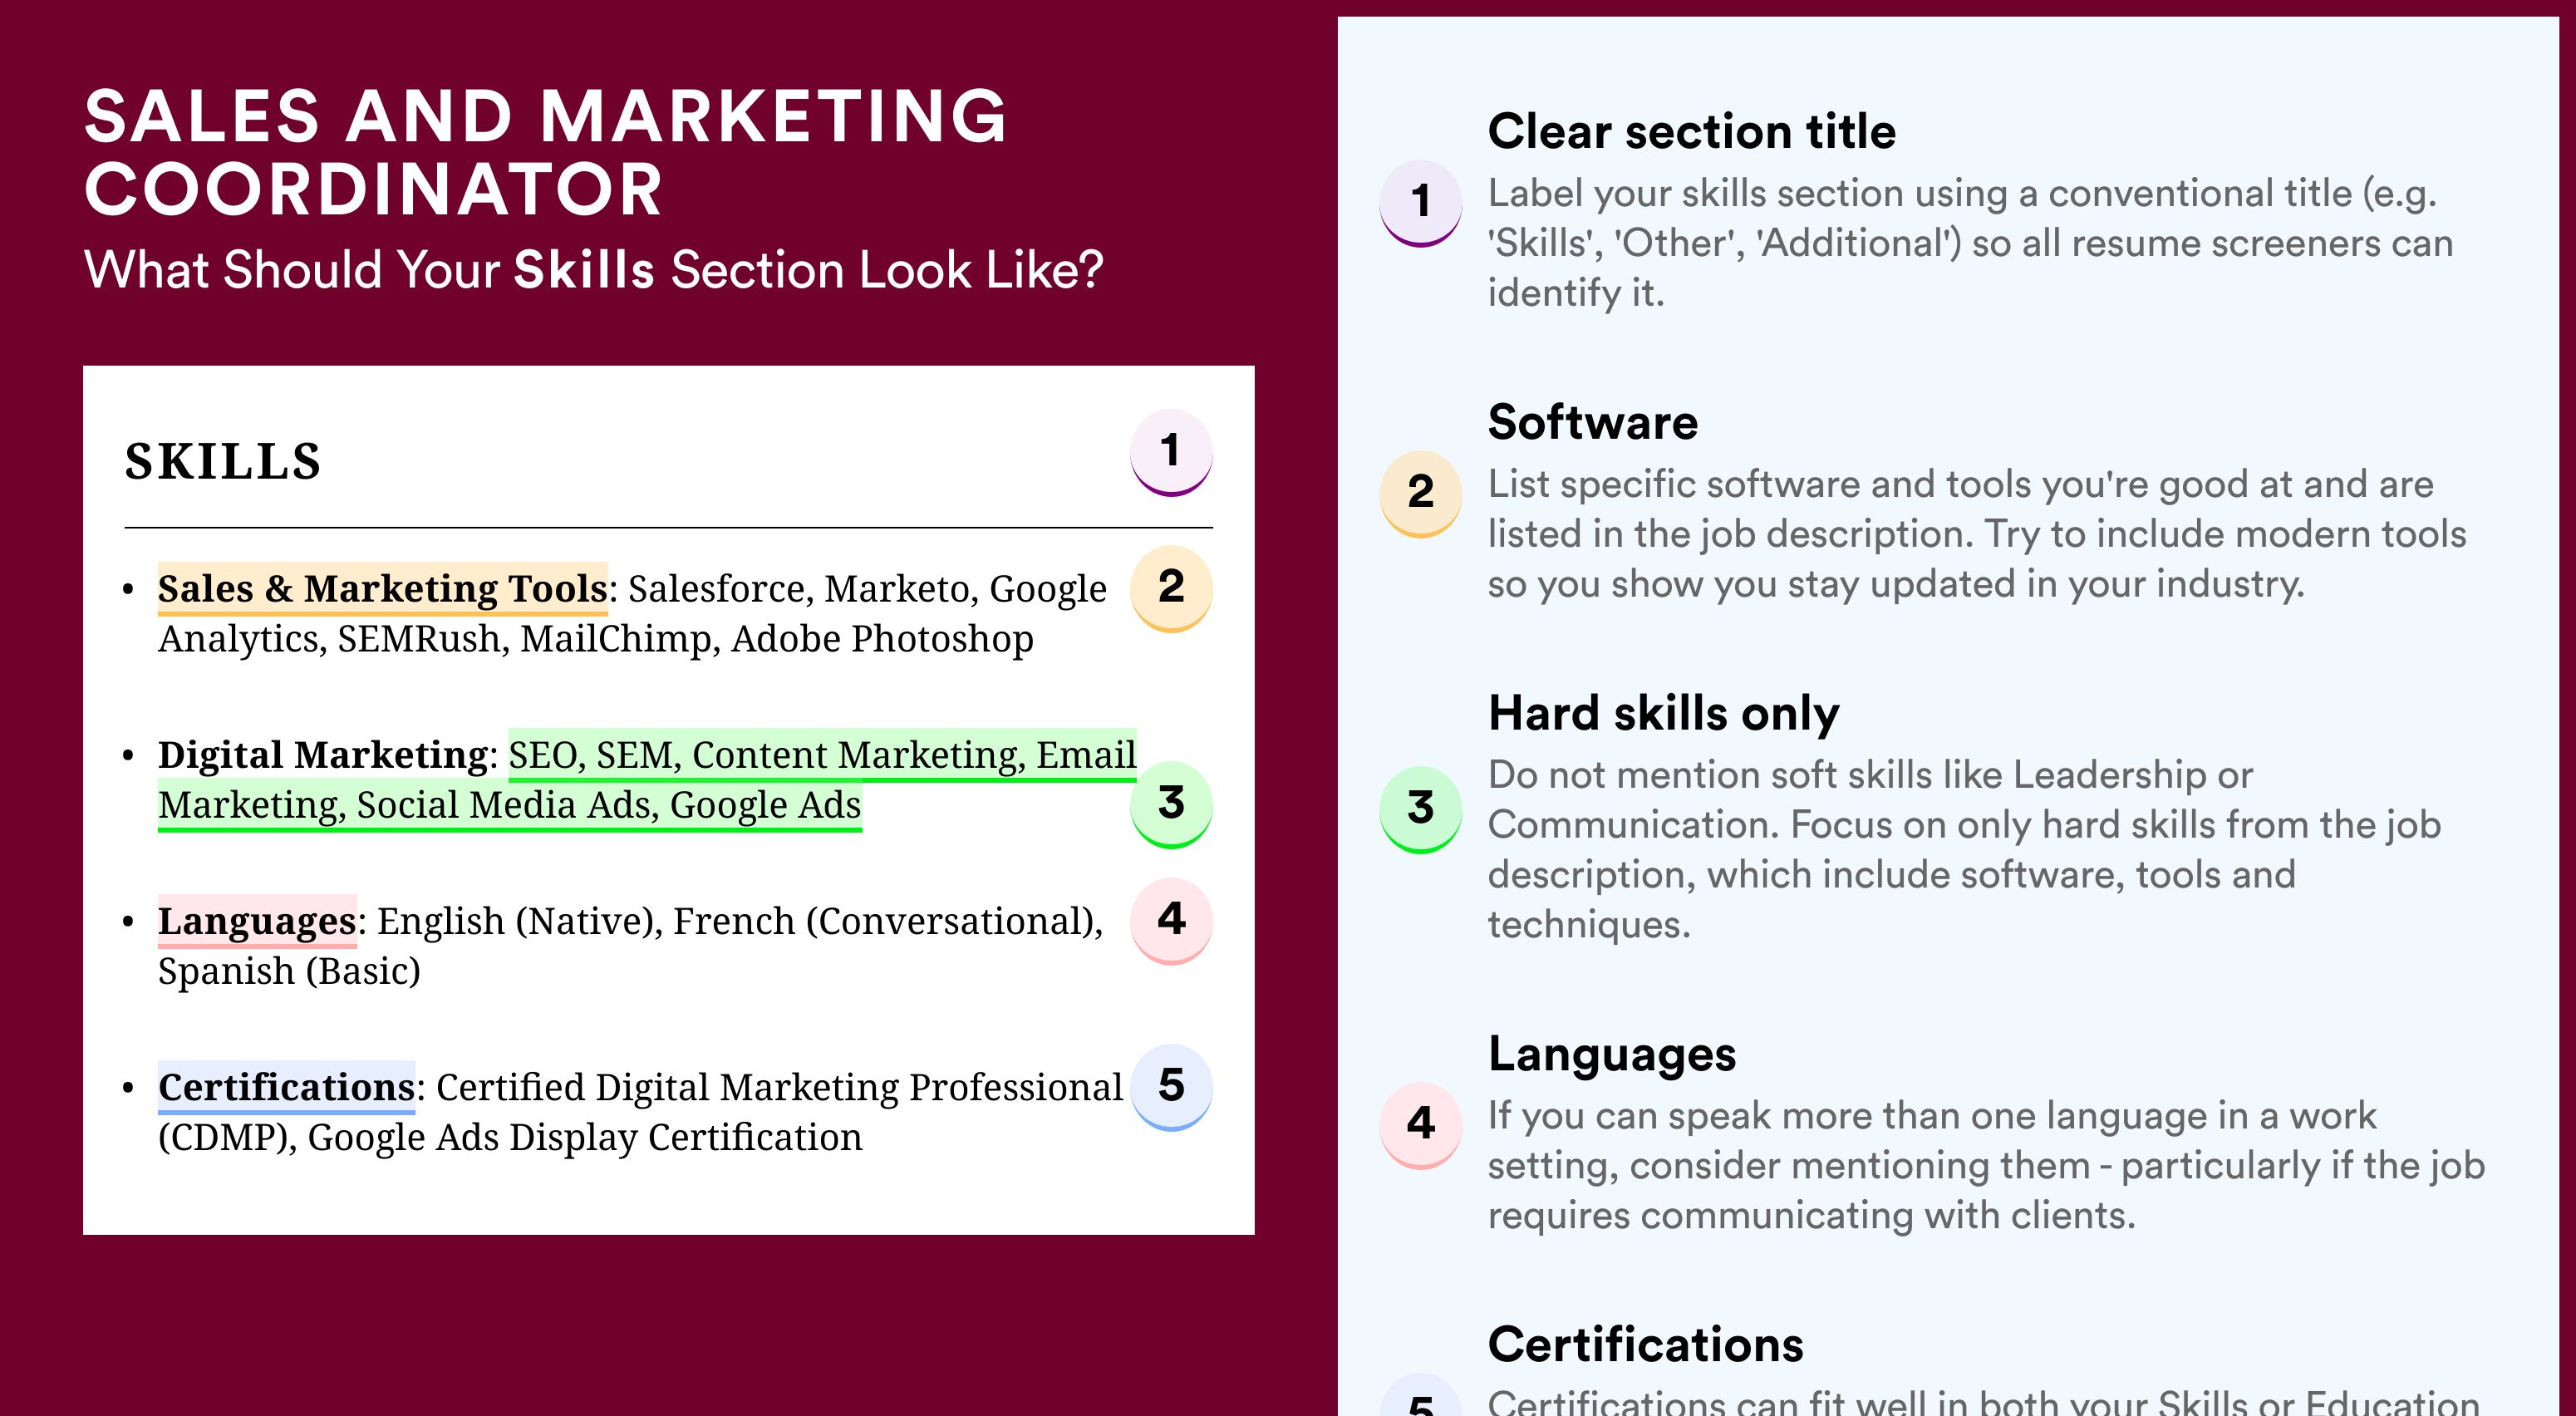Viewport: 2576px width, 1416px height.
Task: Click the highlighted Sales & Marketing Tools label
Action: pos(383,588)
